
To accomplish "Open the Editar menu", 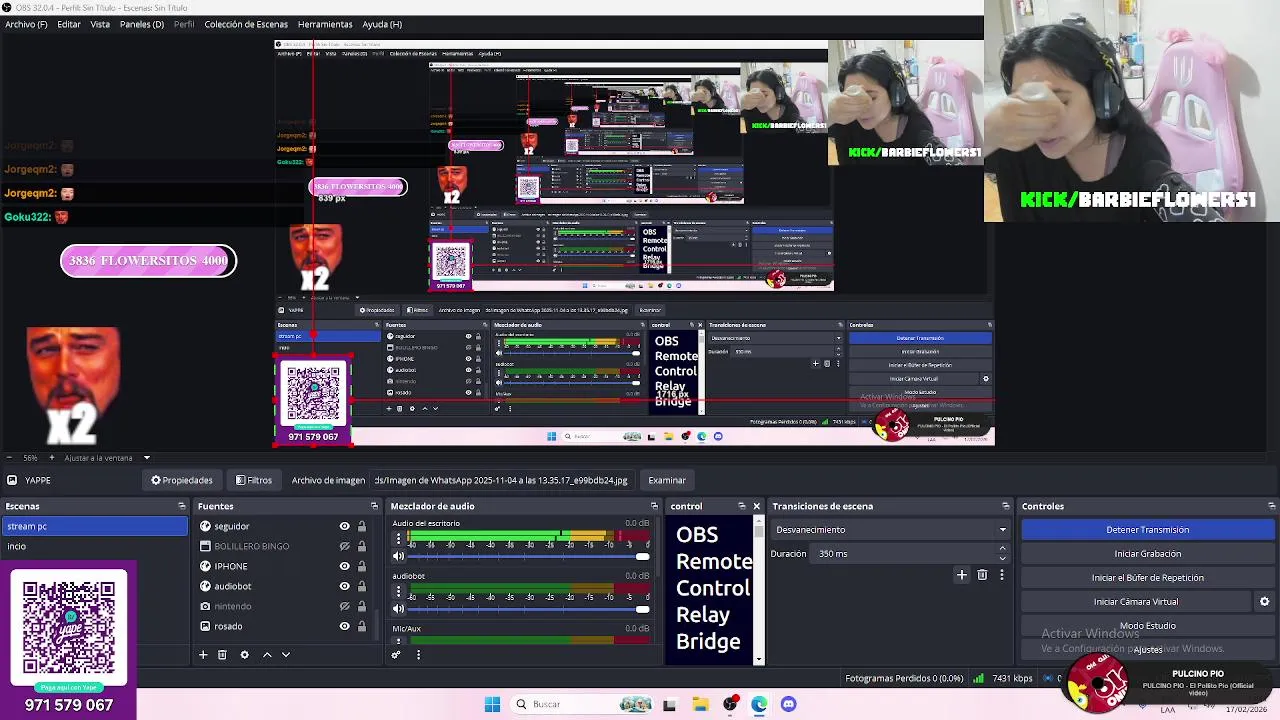I will coord(69,24).
